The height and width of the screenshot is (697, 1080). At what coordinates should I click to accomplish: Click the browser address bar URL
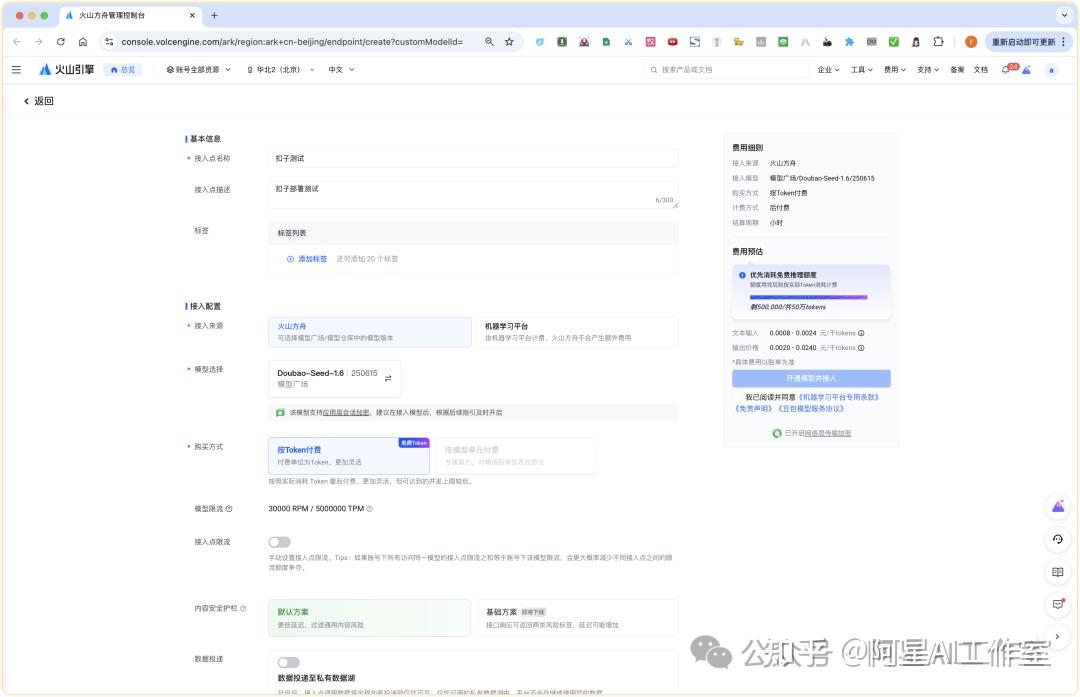pos(292,42)
